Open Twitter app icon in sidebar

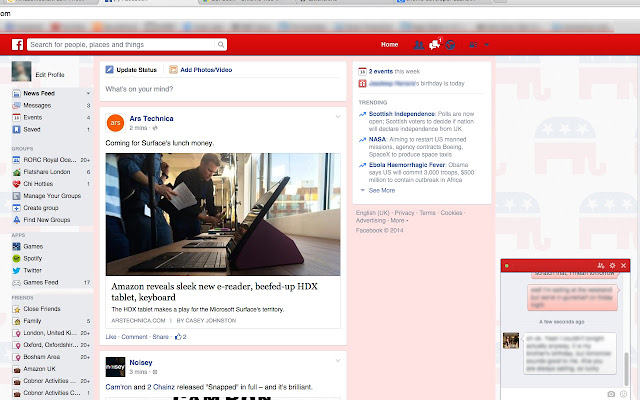(x=16, y=270)
